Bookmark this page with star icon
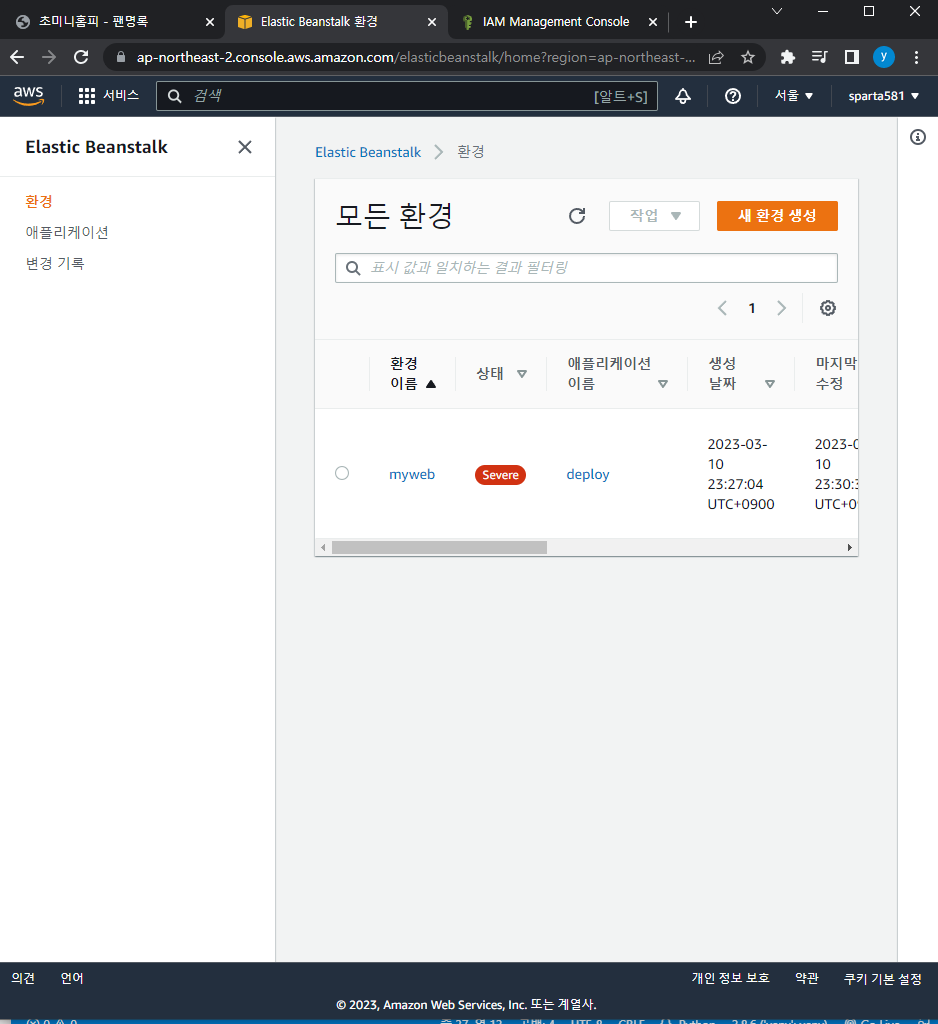Screen dimensions: 938x1024 (x=748, y=57)
